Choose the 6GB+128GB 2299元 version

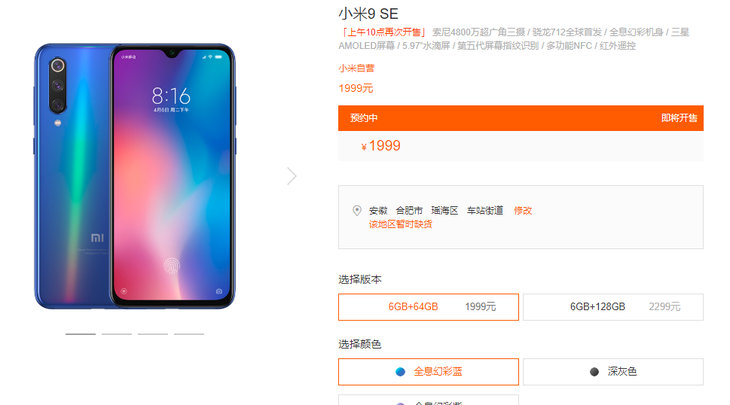(613, 307)
